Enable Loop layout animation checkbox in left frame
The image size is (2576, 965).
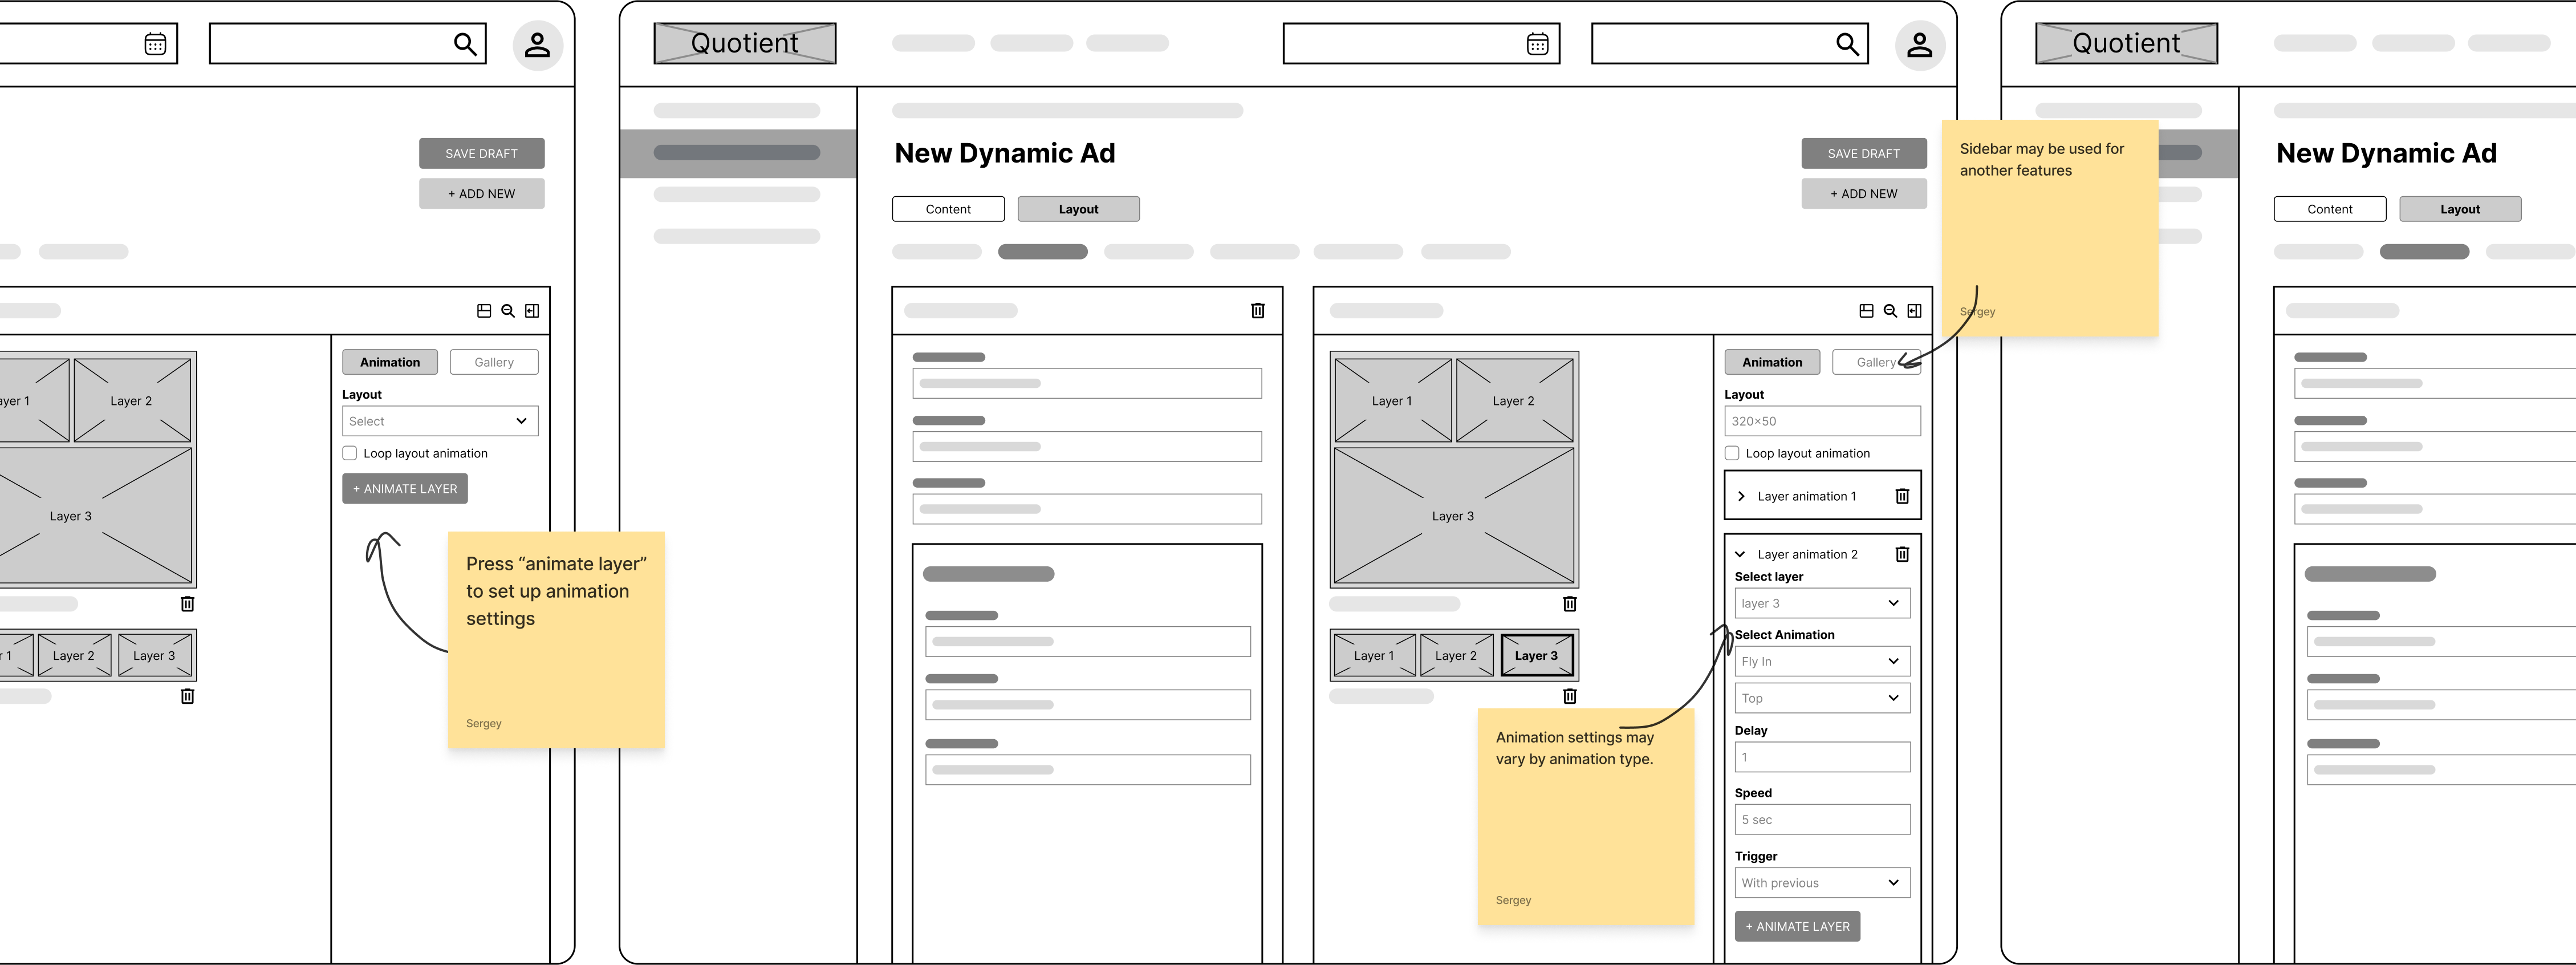point(350,453)
